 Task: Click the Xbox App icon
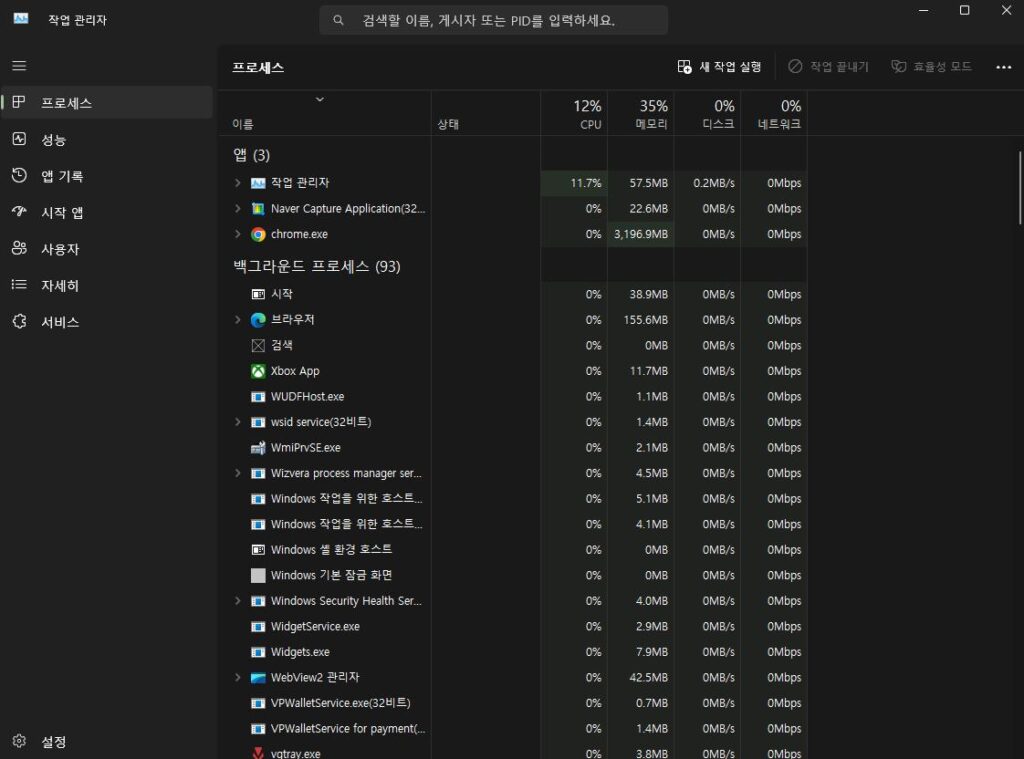(258, 371)
